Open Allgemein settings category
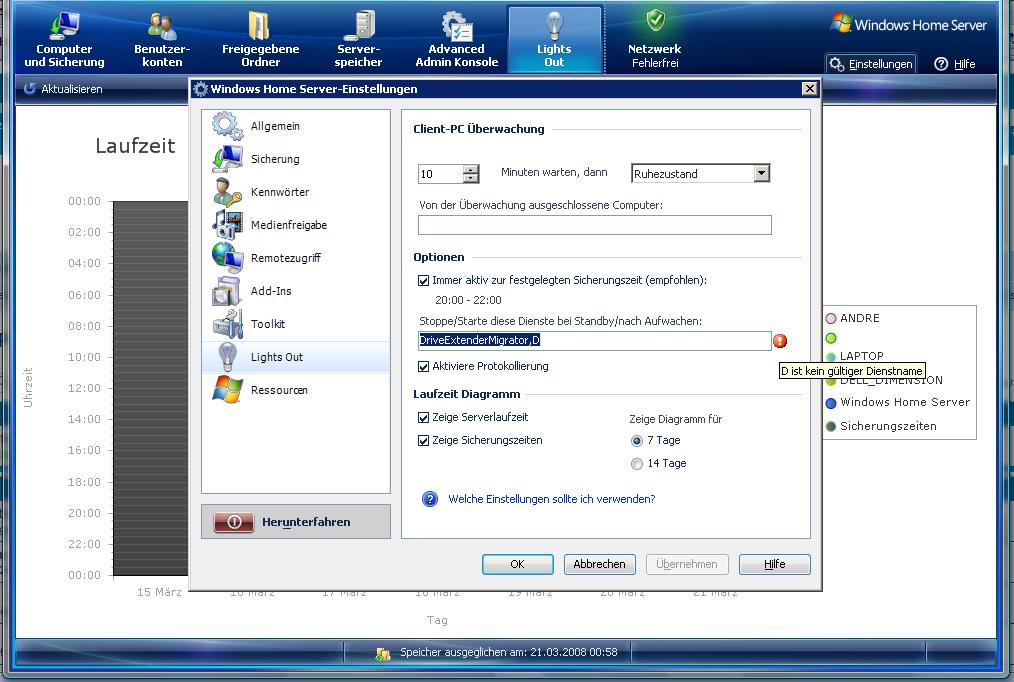The width and height of the screenshot is (1014, 682). (x=296, y=126)
